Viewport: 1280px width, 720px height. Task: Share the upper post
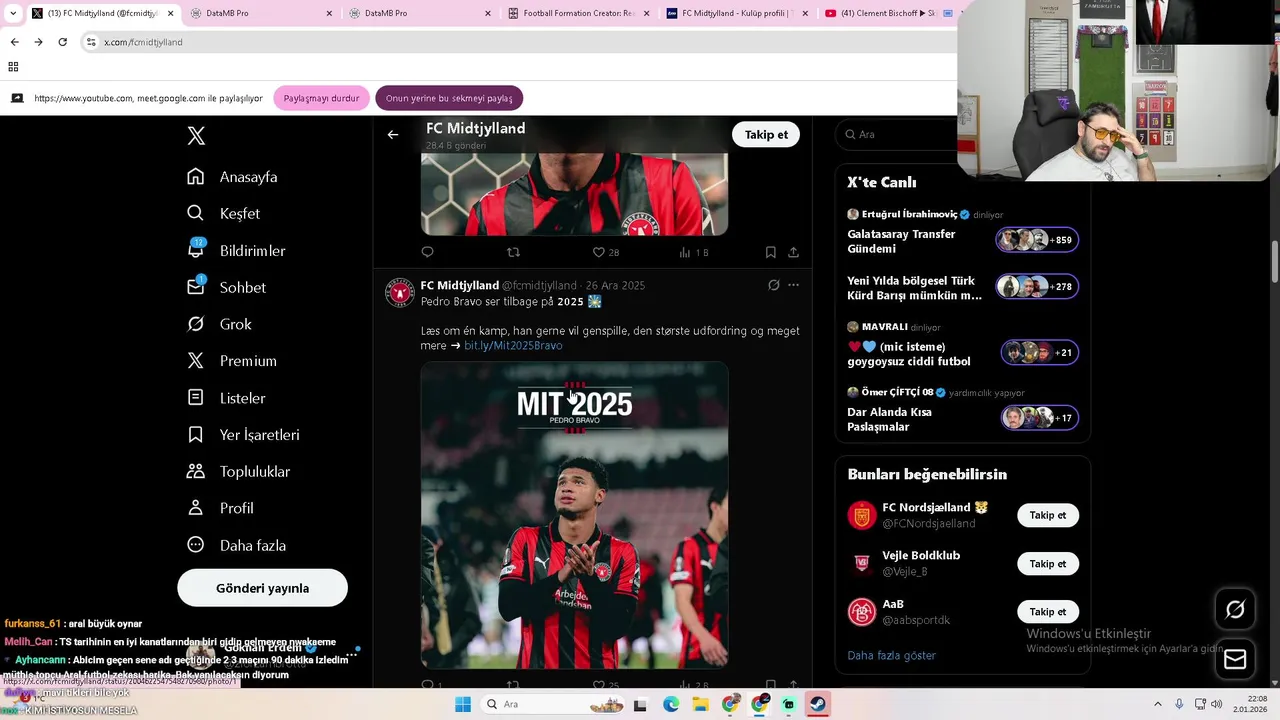(x=793, y=252)
